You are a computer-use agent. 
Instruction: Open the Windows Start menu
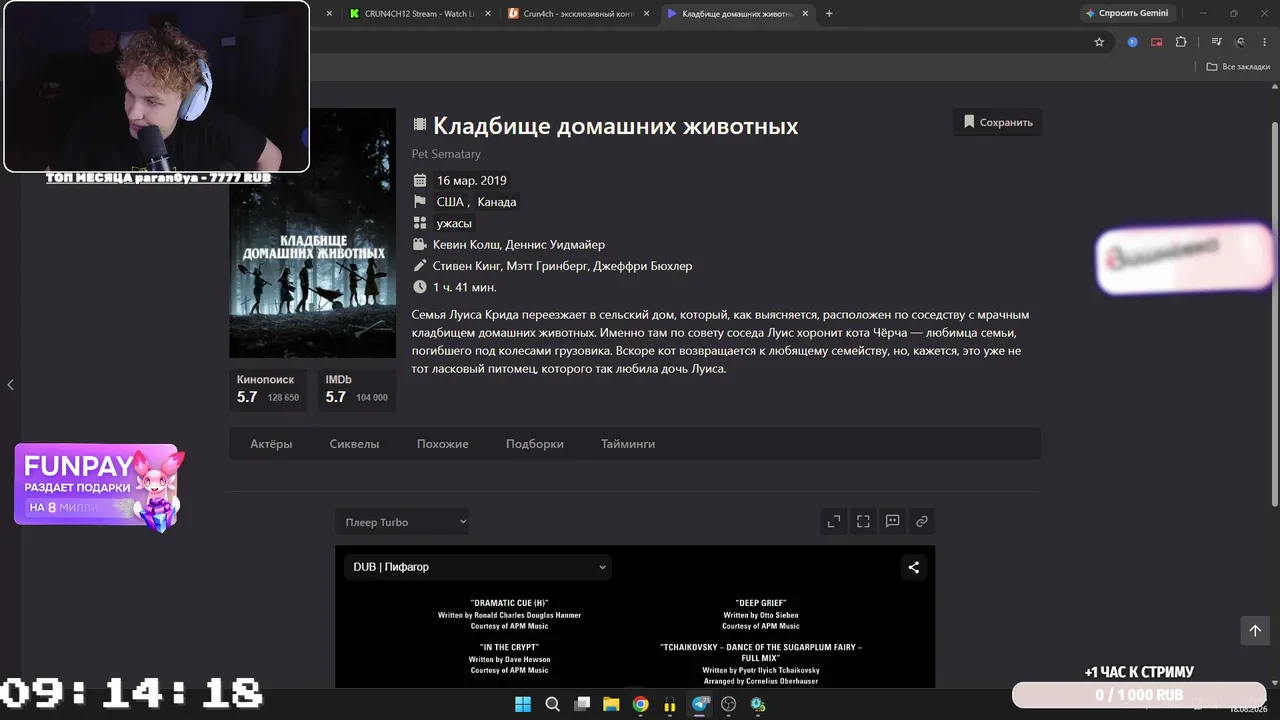point(523,704)
